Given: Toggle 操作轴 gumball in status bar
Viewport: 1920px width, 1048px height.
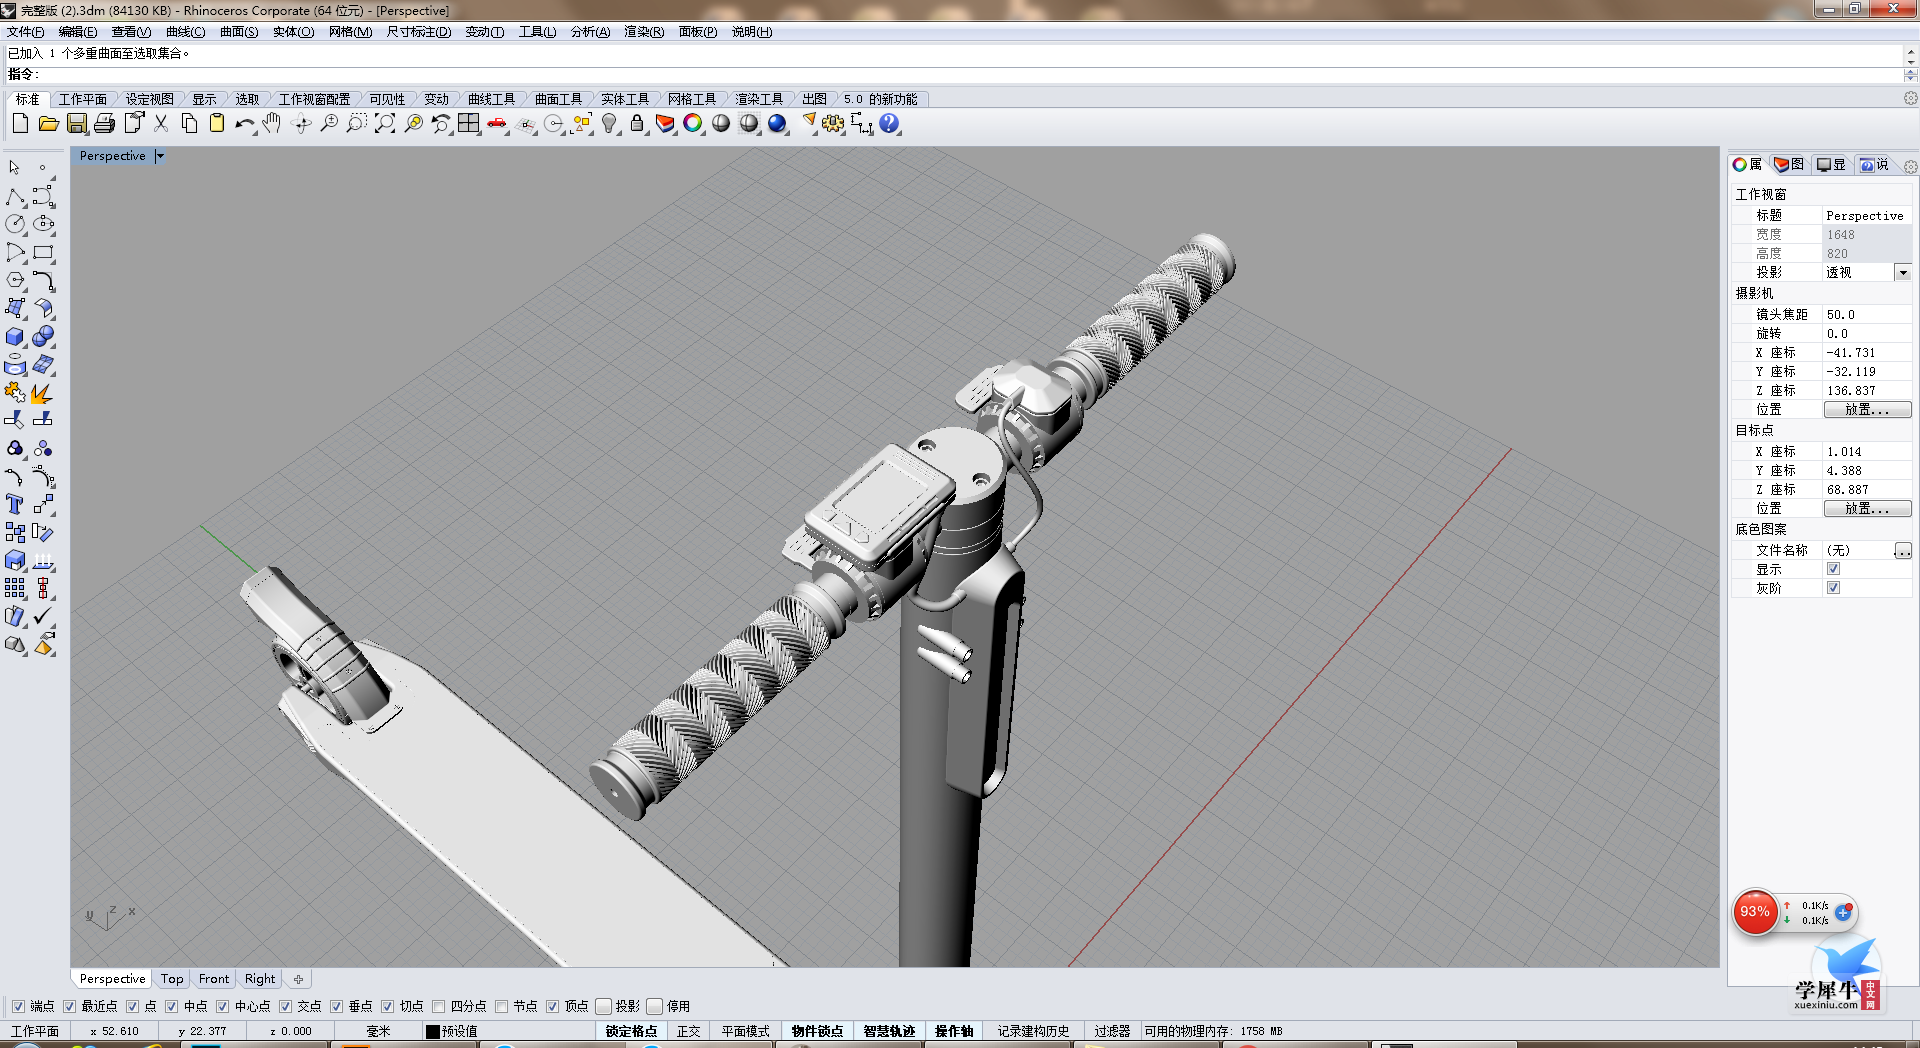Looking at the screenshot, I should point(954,1031).
